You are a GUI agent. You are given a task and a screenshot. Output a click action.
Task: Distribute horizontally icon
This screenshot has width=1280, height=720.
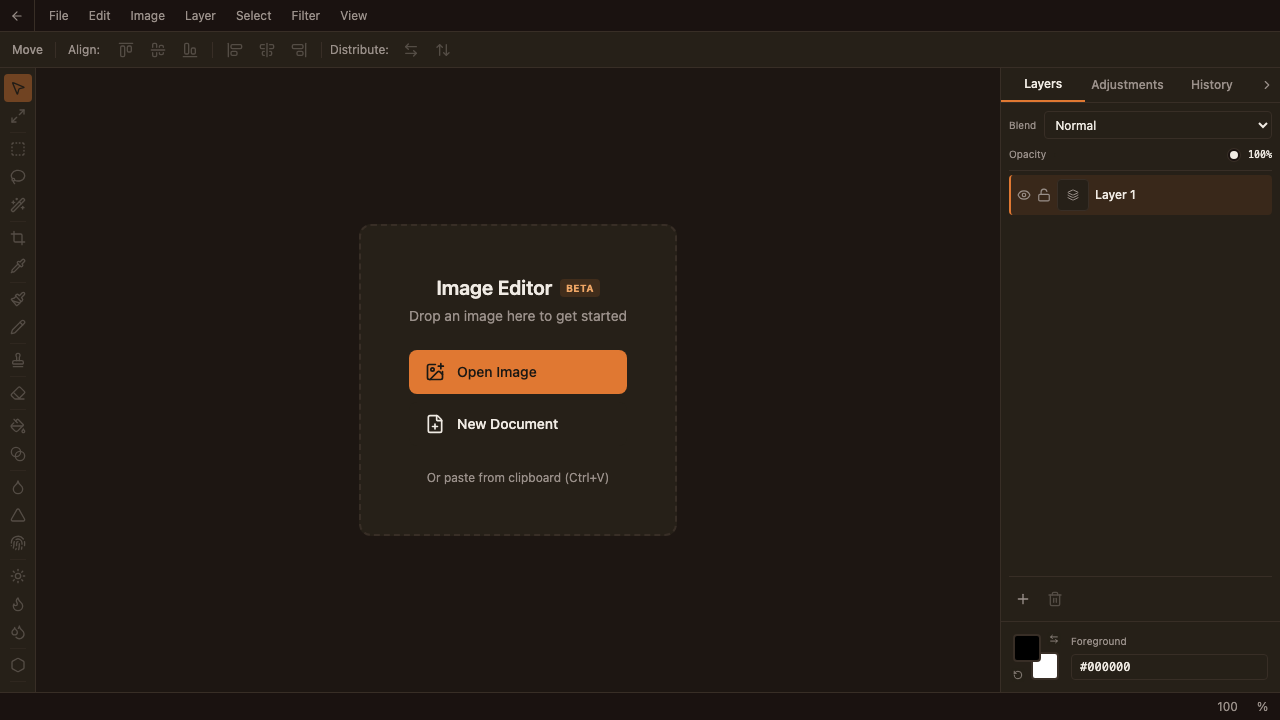pos(411,50)
